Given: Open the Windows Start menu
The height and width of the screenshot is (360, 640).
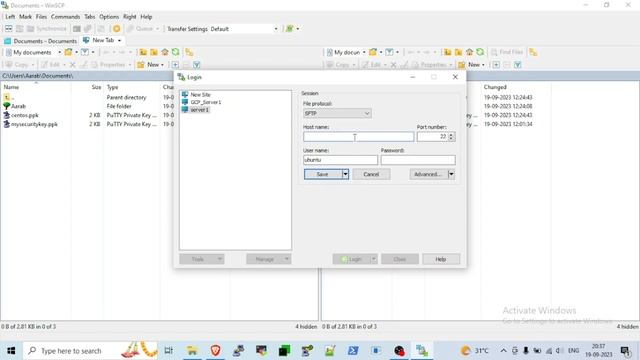Looking at the screenshot, I should tap(11, 350).
